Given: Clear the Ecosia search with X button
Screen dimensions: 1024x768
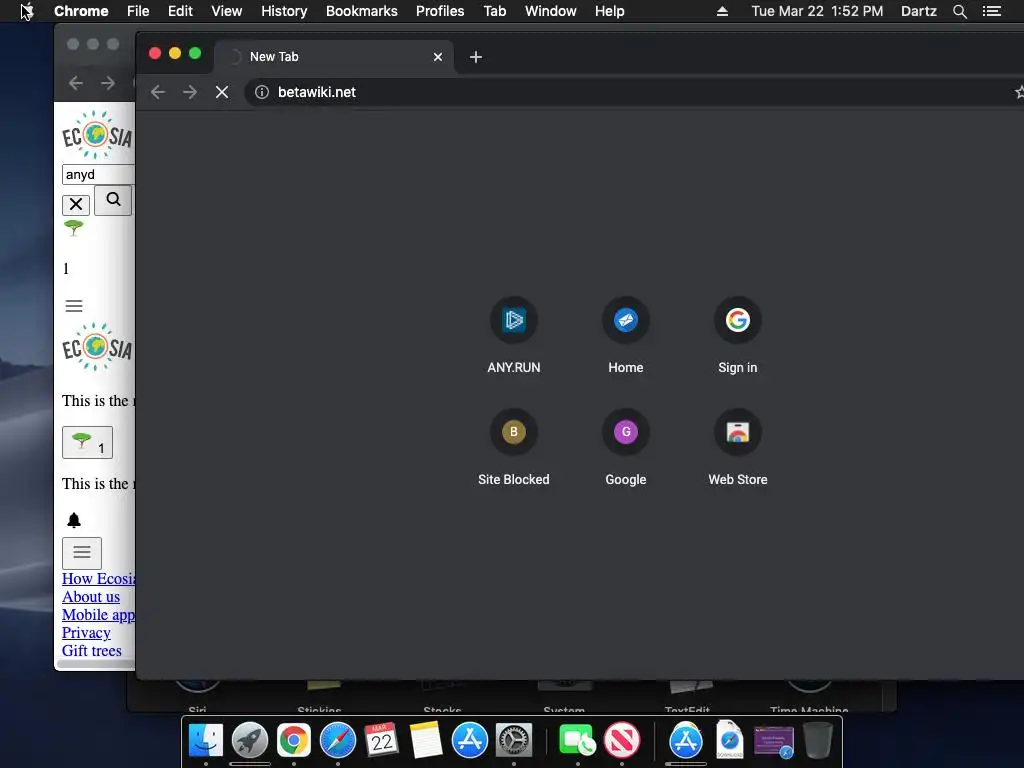Looking at the screenshot, I should point(76,204).
